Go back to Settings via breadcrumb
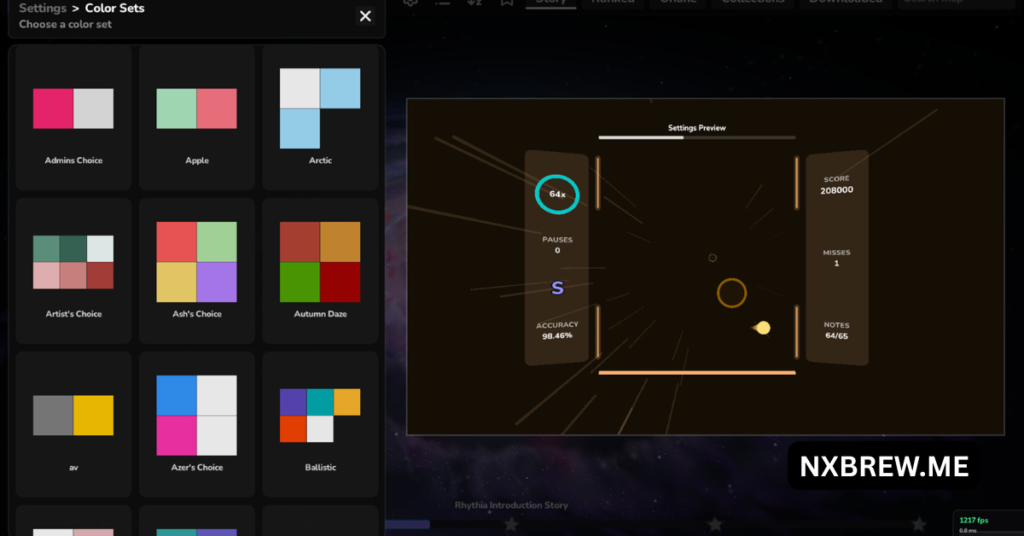1024x536 pixels. [x=43, y=9]
